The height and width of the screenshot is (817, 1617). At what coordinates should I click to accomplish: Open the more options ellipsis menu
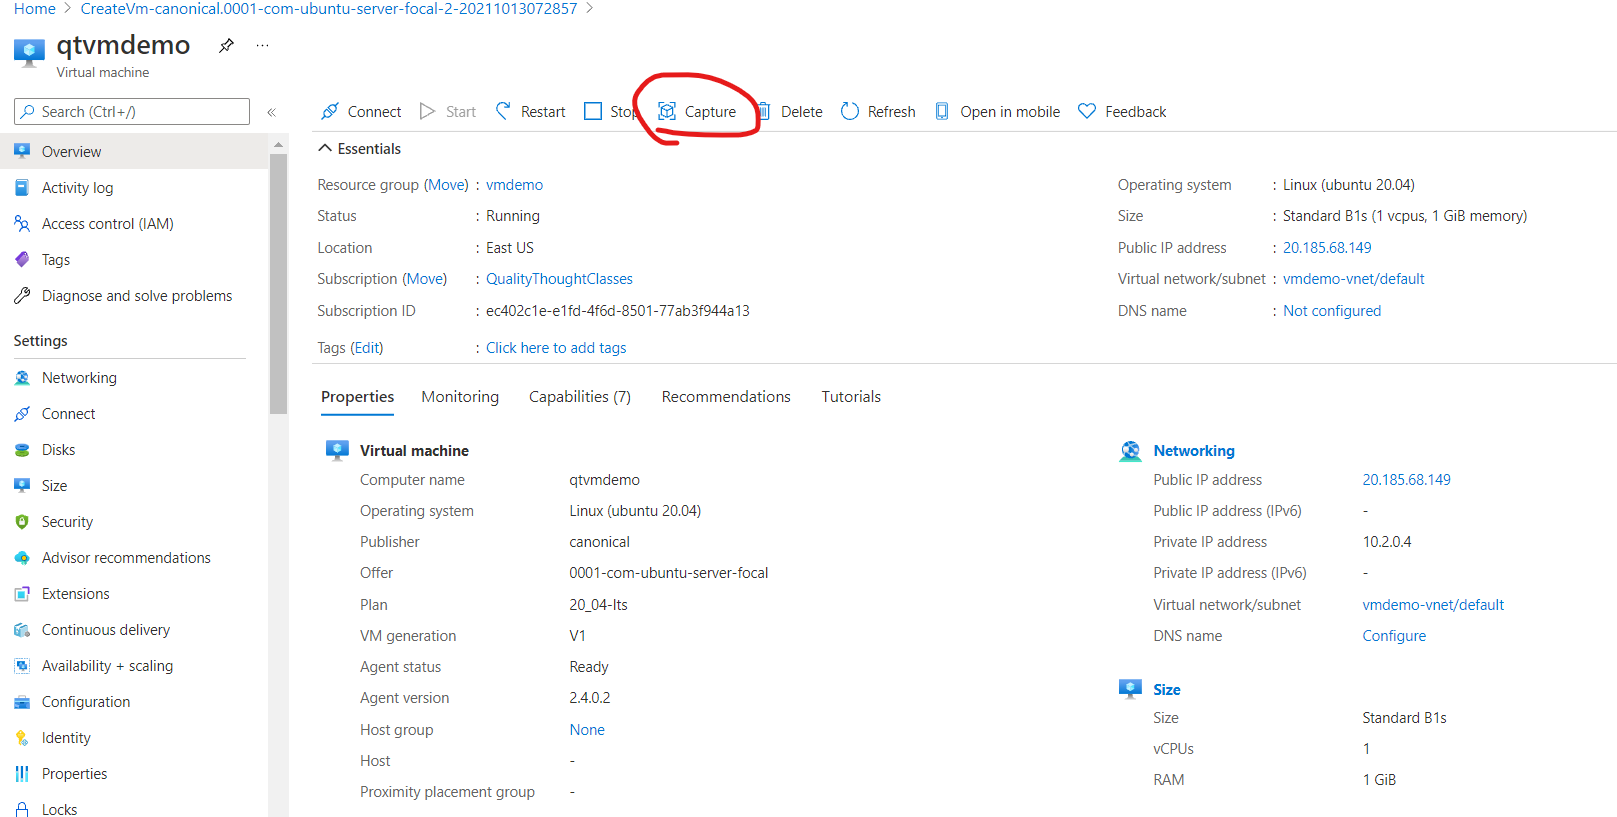[262, 45]
